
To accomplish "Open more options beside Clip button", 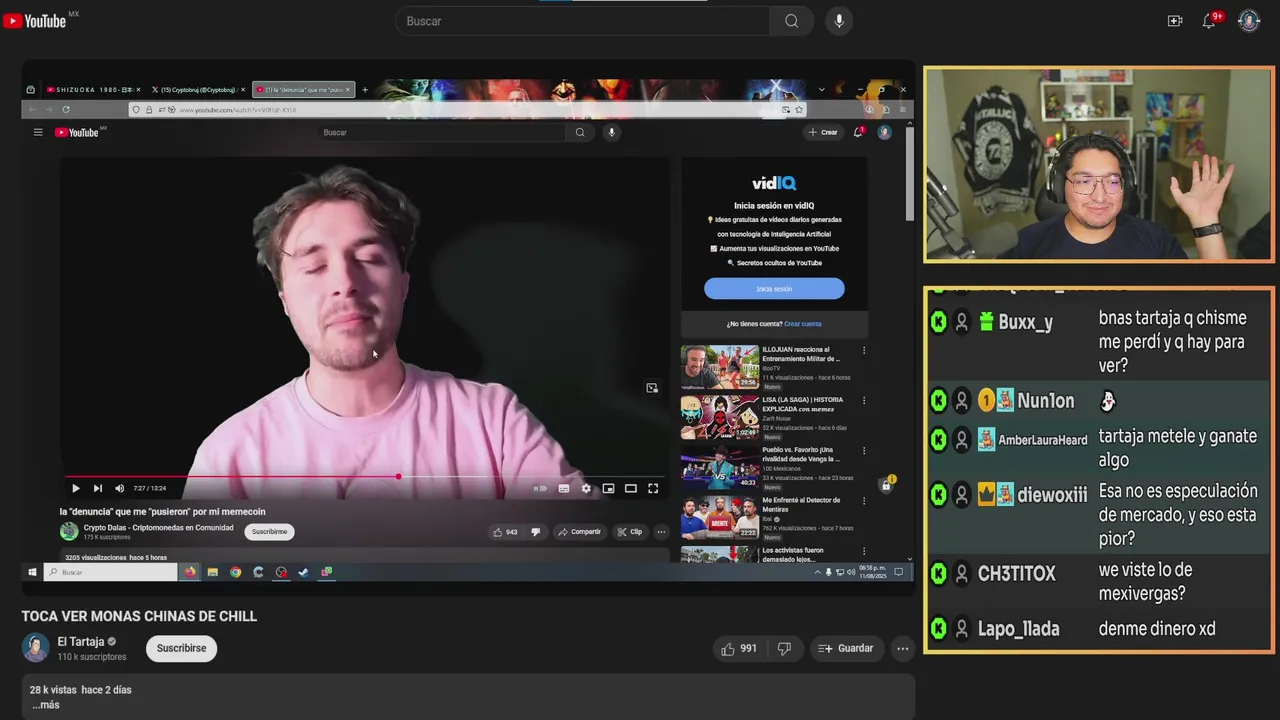I will (661, 532).
